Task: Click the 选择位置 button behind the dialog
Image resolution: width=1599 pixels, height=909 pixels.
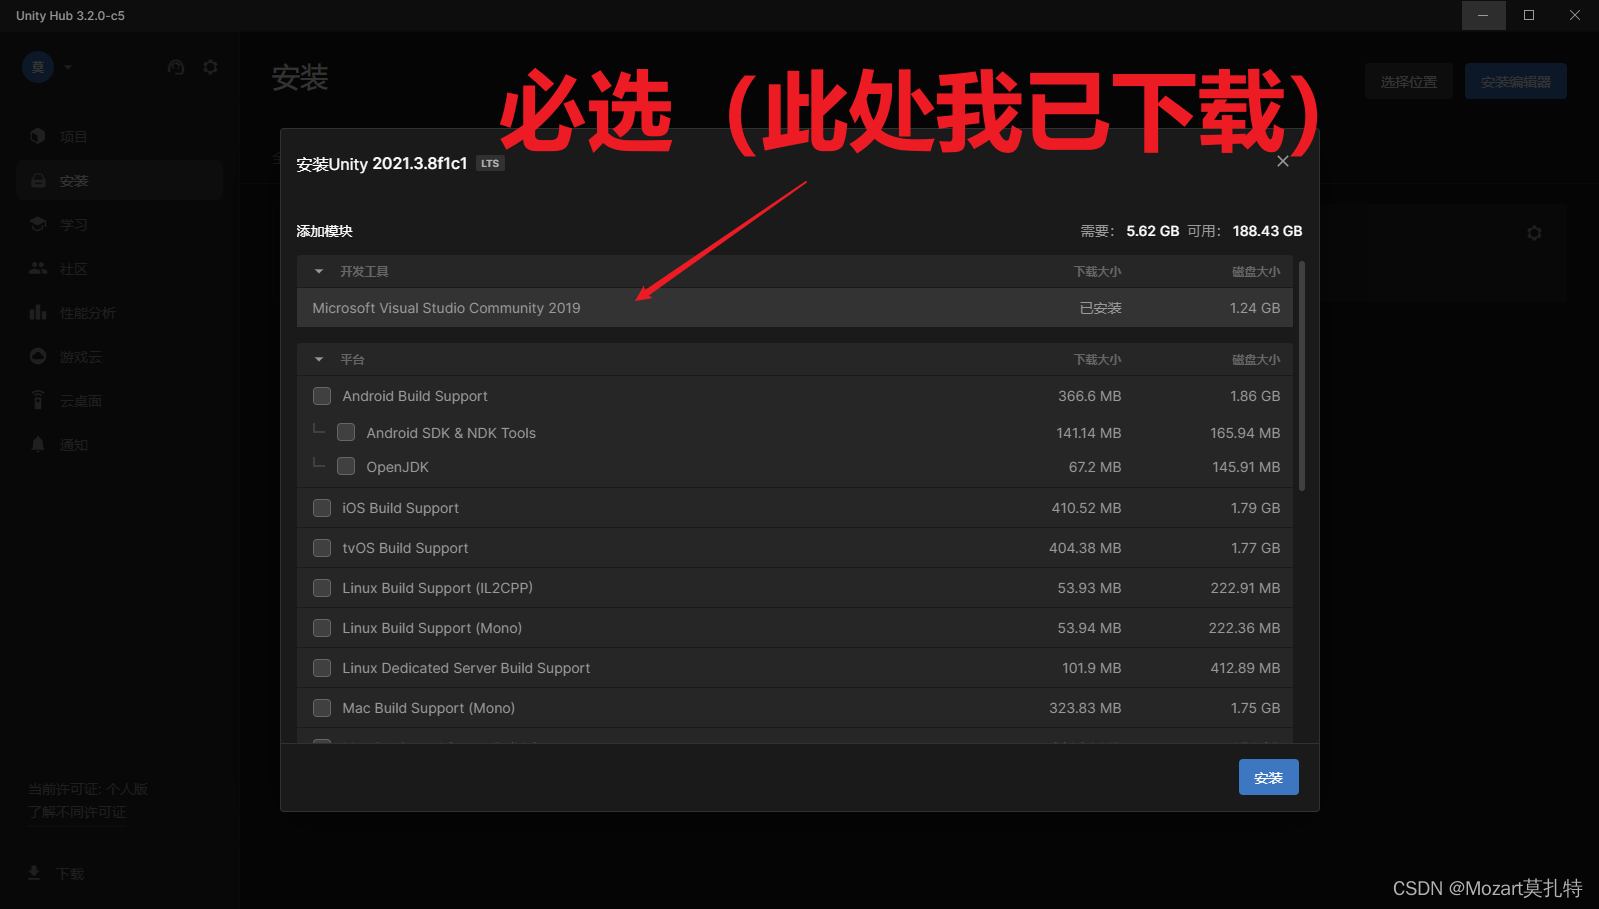Action: [x=1408, y=81]
